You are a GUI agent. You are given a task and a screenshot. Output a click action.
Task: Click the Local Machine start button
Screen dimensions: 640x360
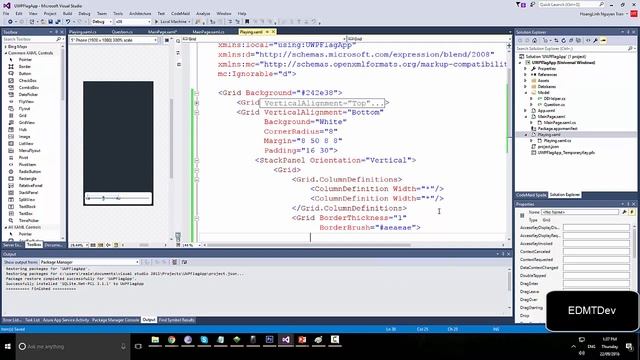pyautogui.click(x=170, y=22)
